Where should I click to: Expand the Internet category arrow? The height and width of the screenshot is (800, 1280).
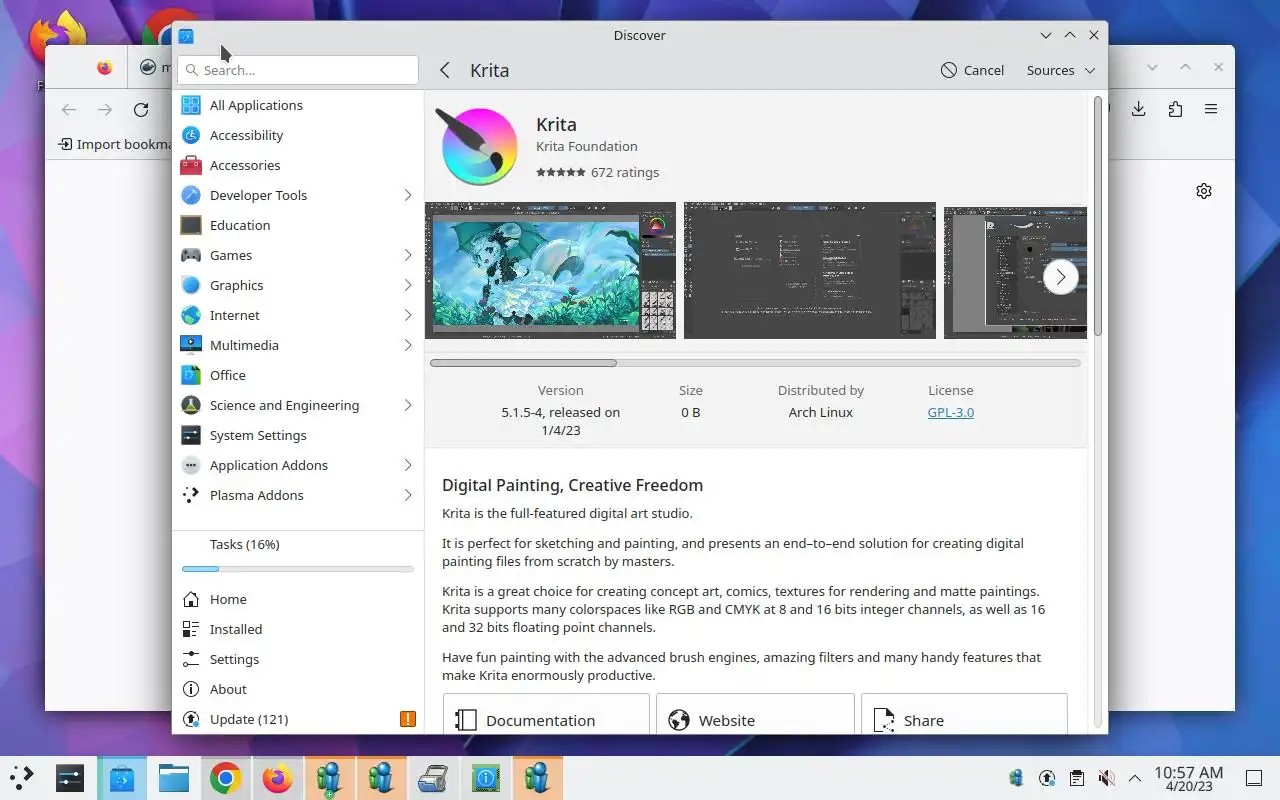tap(408, 315)
